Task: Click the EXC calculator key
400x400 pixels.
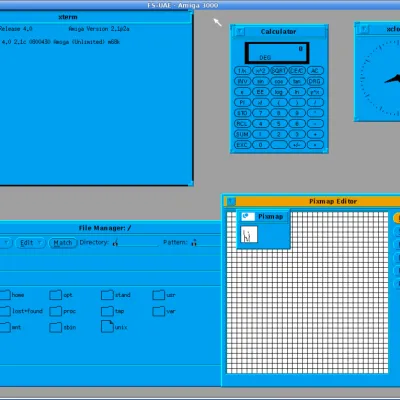Action: point(242,145)
